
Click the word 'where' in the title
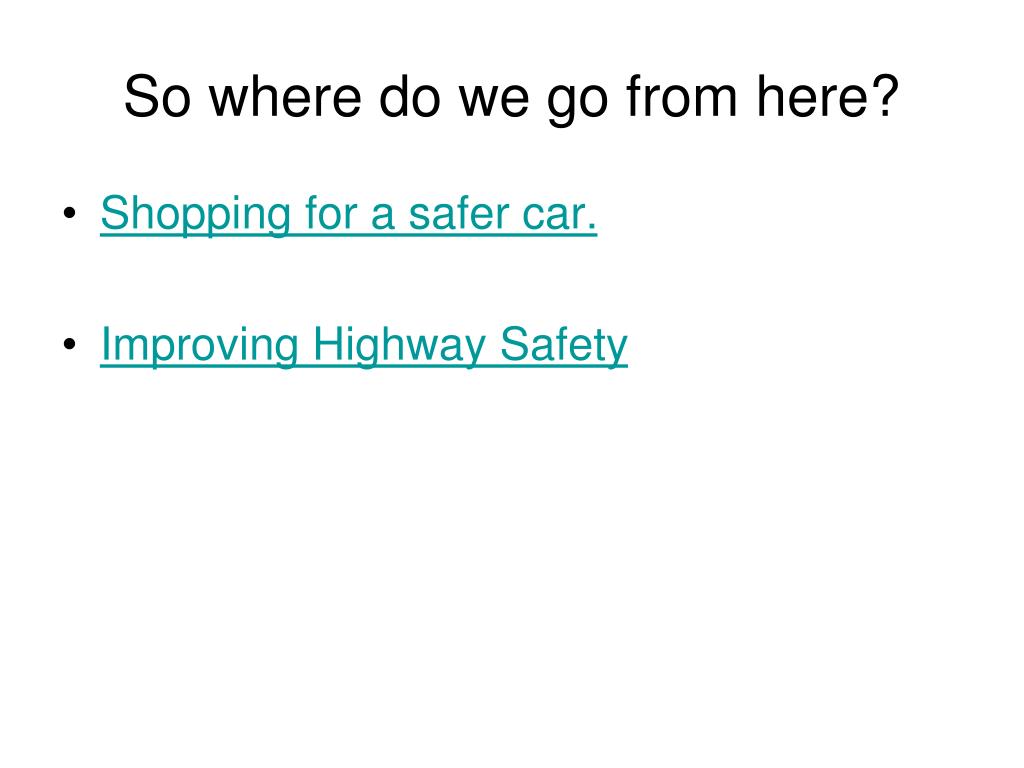tap(285, 97)
